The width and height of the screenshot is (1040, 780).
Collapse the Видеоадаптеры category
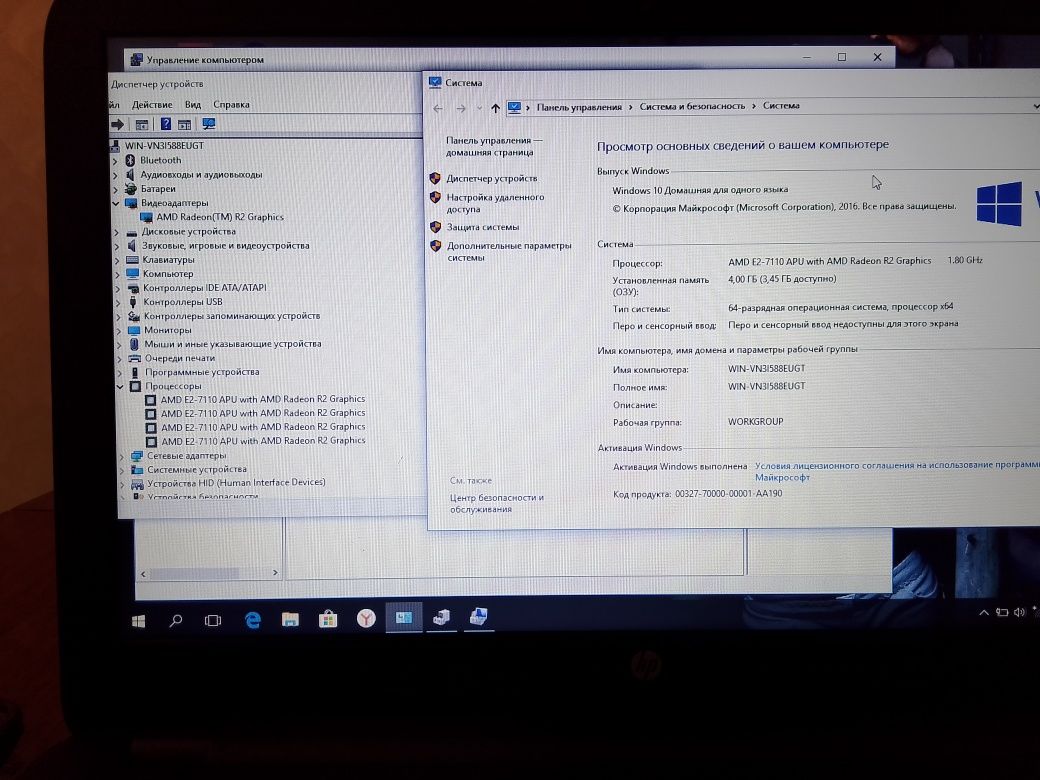click(x=116, y=203)
